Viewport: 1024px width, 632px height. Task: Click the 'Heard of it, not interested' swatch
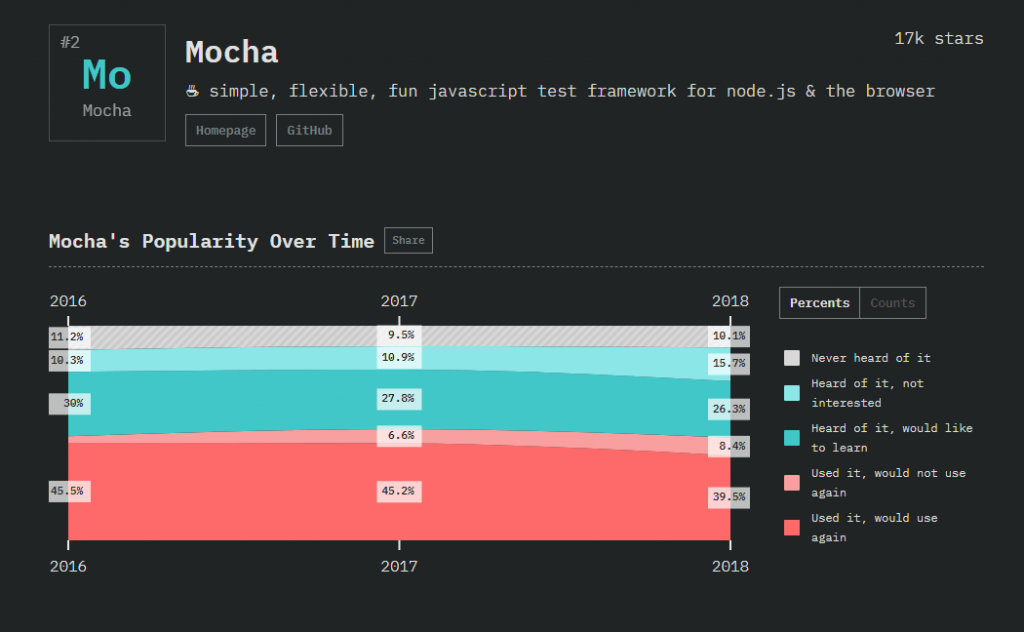point(791,393)
